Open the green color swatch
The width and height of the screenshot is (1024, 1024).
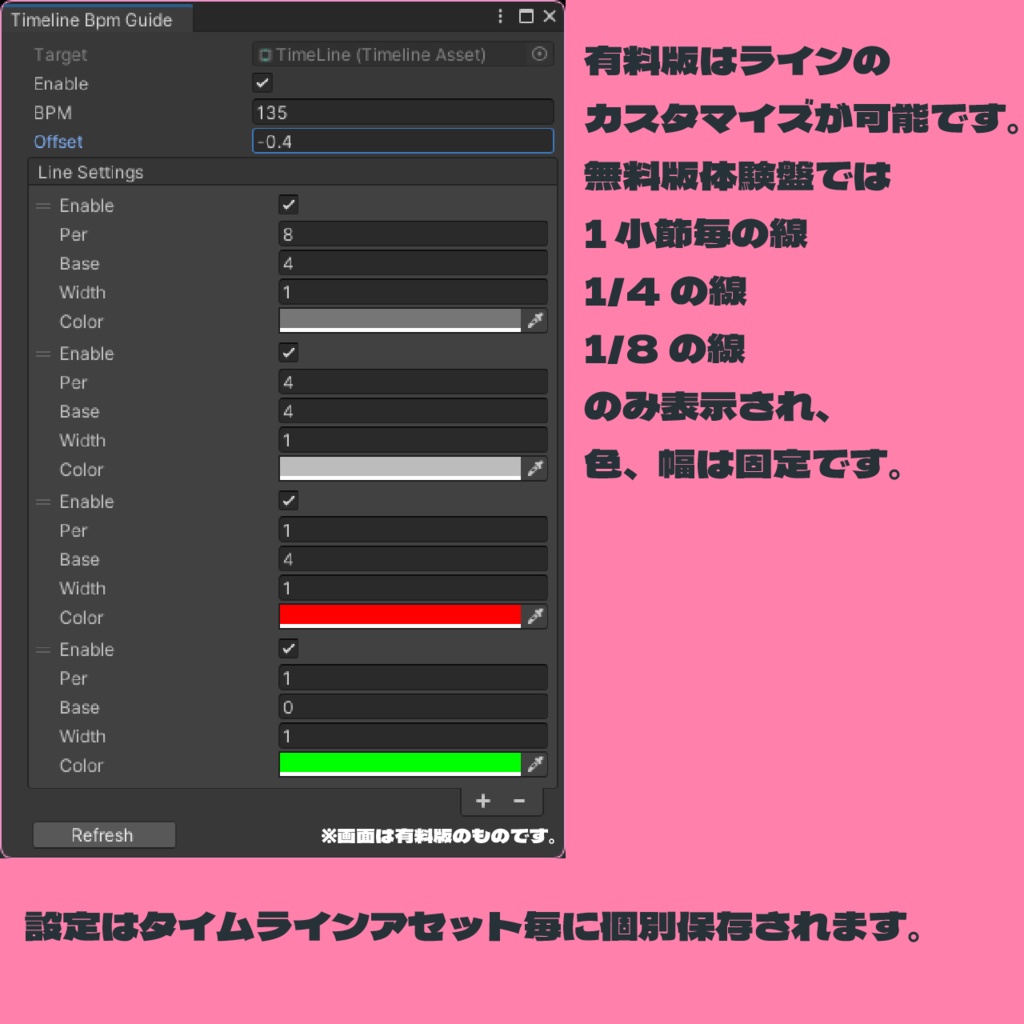[400, 765]
